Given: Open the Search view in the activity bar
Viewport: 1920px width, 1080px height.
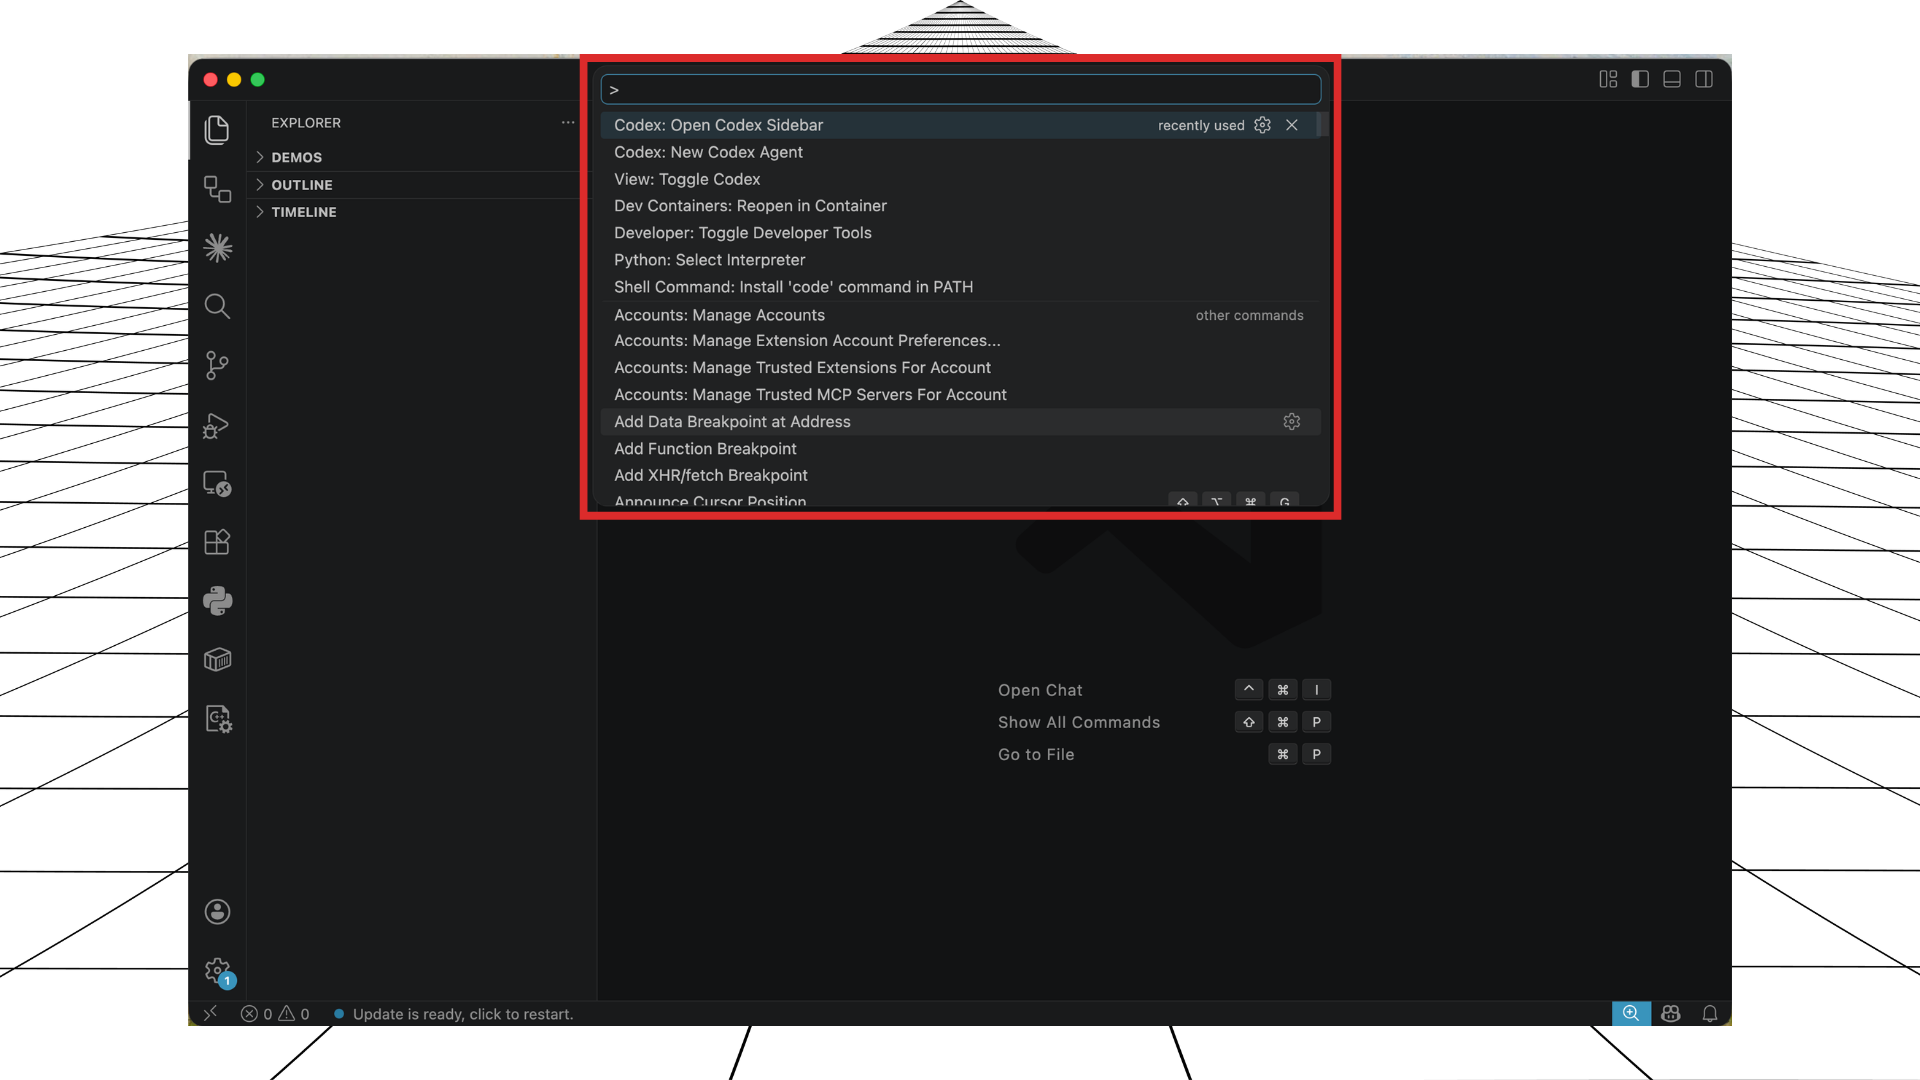Looking at the screenshot, I should 217,306.
